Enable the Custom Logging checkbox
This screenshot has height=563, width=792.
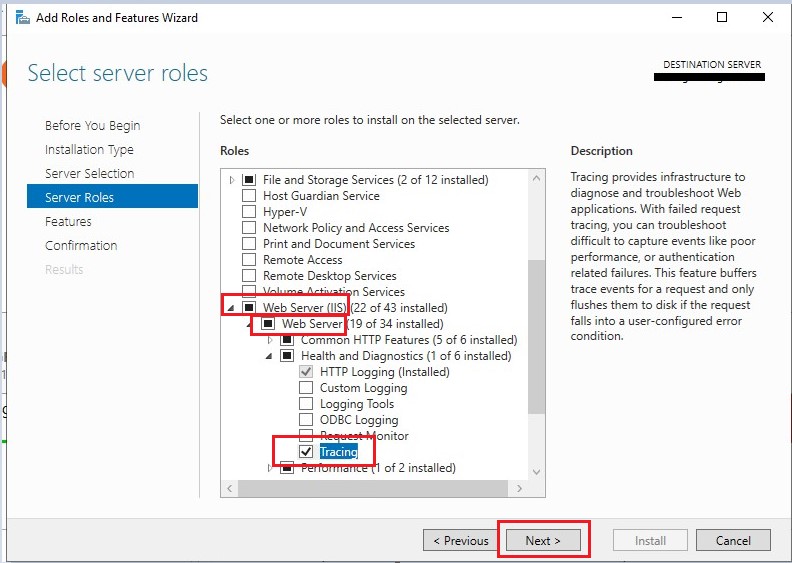click(x=306, y=388)
